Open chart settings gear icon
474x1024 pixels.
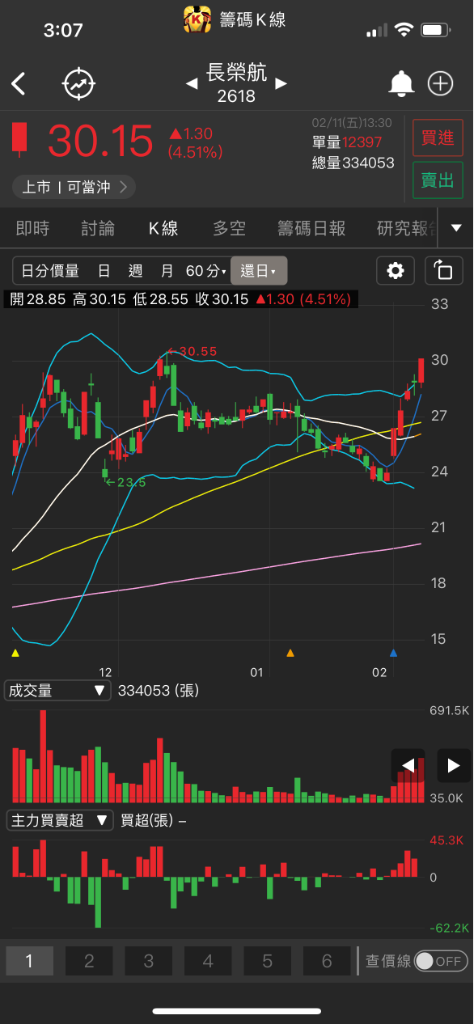click(x=396, y=270)
